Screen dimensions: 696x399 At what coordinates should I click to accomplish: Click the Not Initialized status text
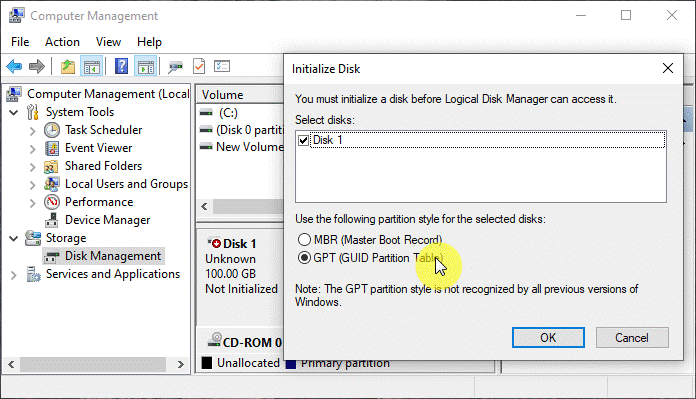click(241, 289)
